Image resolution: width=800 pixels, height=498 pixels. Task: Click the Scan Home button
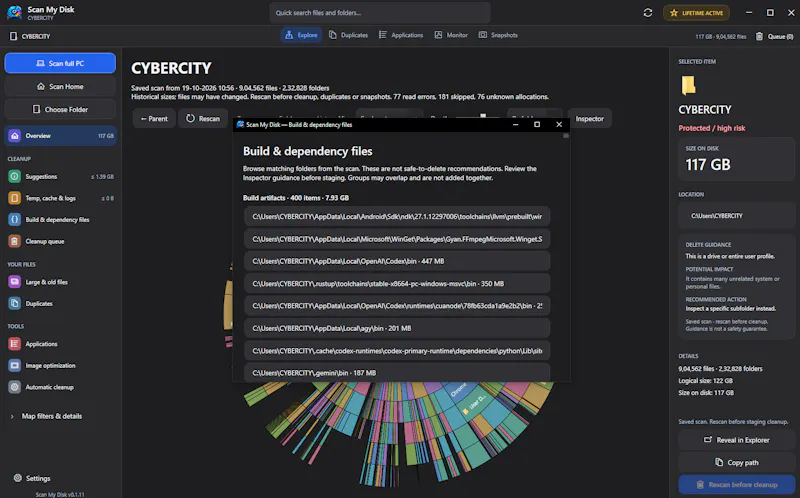click(x=60, y=86)
